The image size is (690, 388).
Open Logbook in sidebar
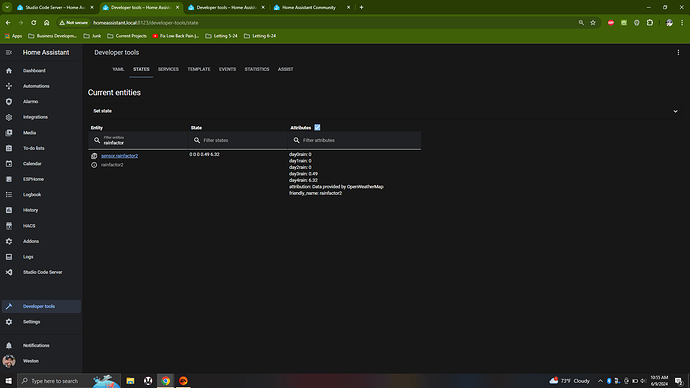coord(41,194)
